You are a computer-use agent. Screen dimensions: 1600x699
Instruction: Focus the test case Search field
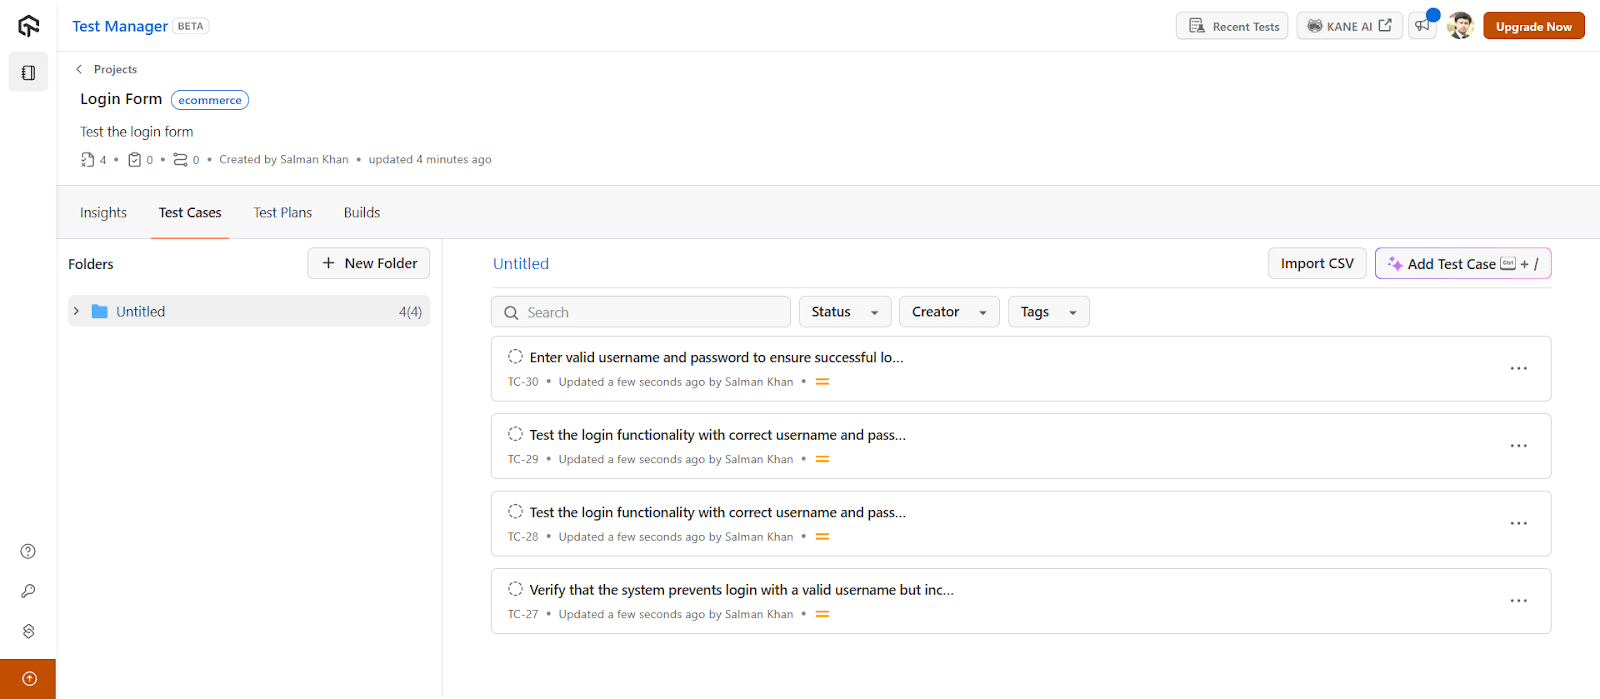[x=641, y=312]
